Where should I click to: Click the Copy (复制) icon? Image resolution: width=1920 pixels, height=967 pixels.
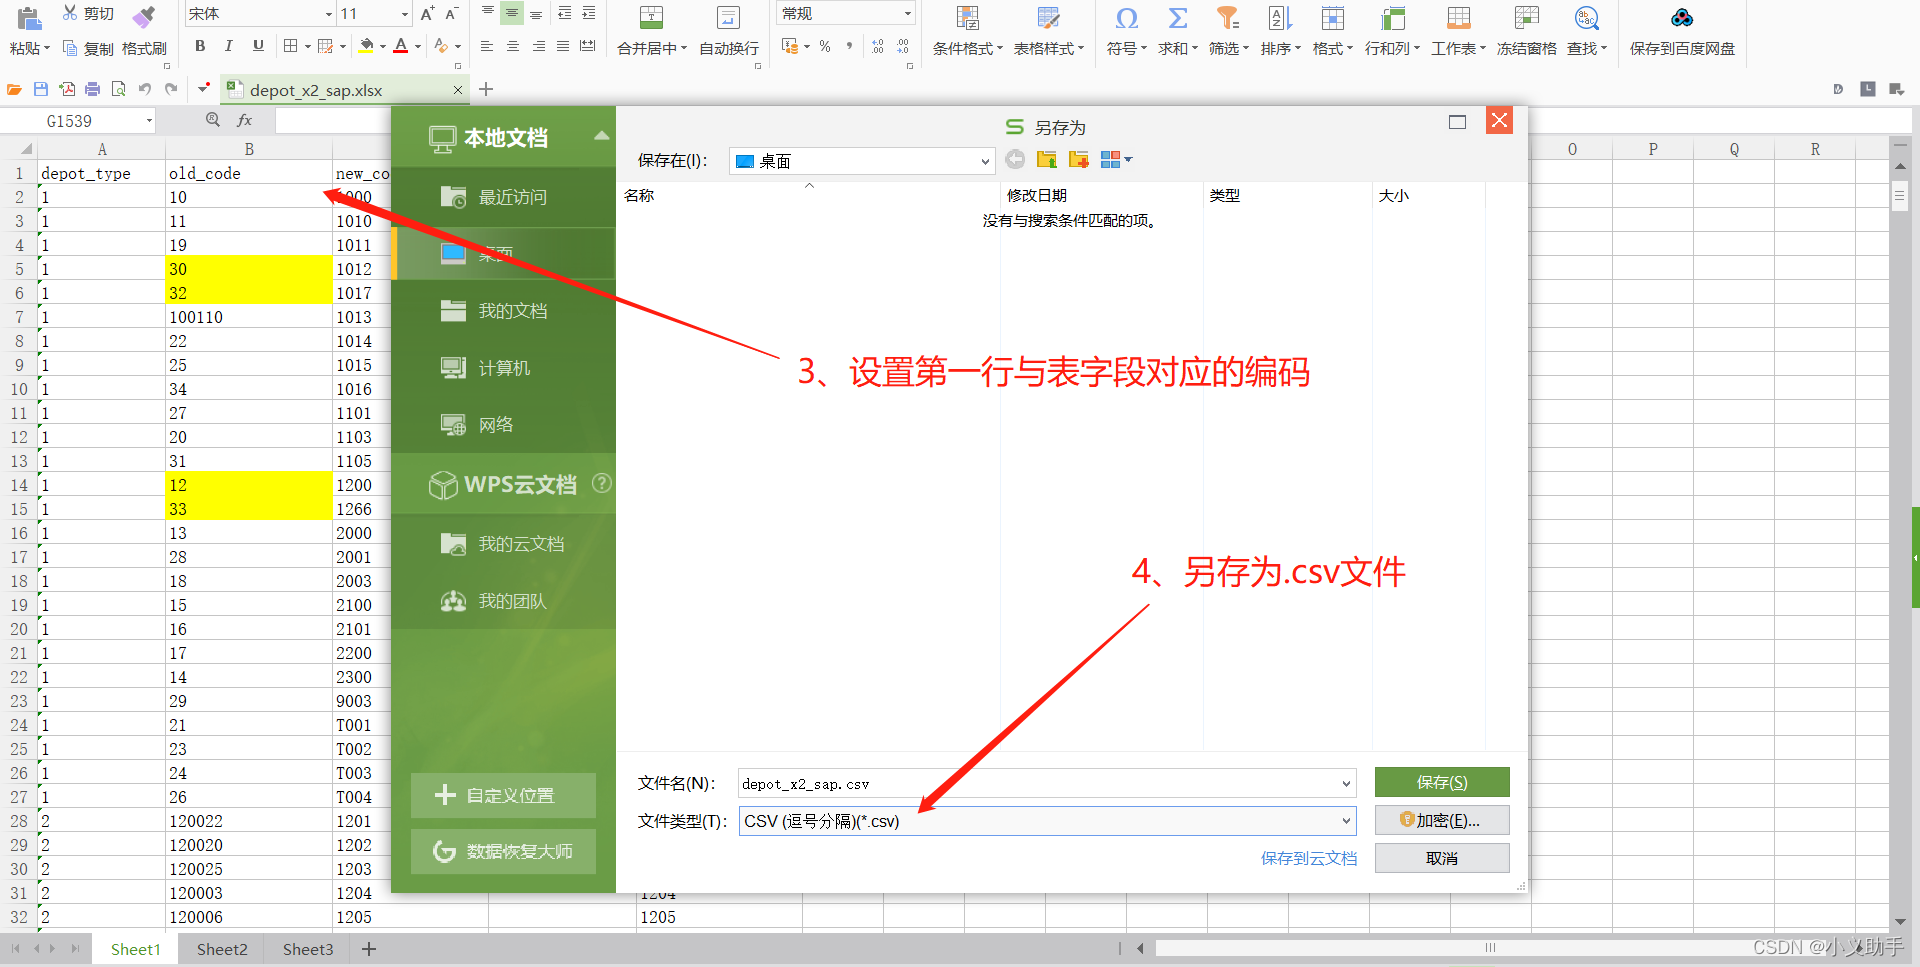pyautogui.click(x=70, y=48)
